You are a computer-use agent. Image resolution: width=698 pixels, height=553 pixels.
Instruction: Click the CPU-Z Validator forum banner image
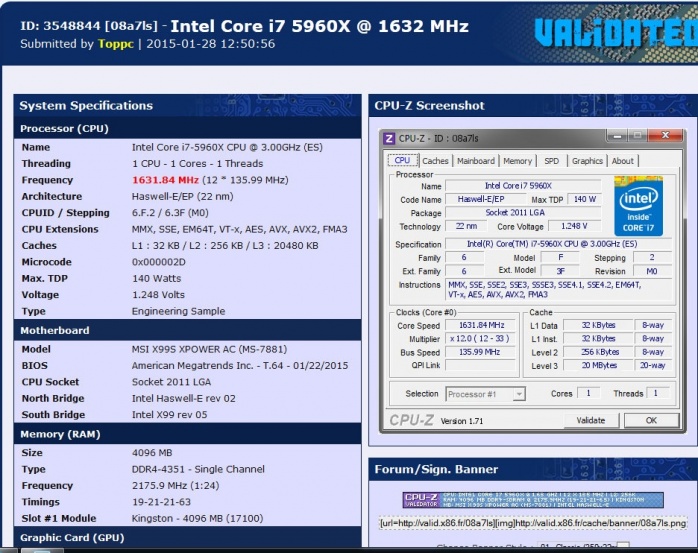click(533, 500)
